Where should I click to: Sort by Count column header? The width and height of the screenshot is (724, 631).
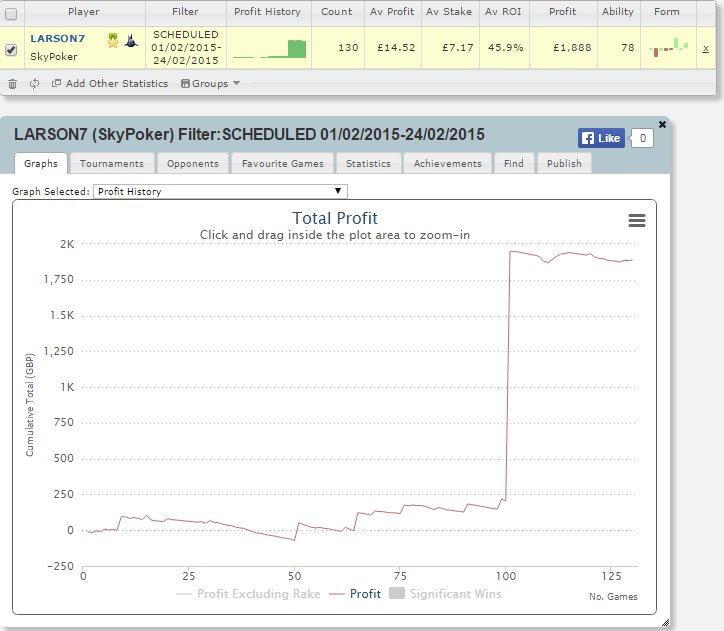[x=337, y=12]
